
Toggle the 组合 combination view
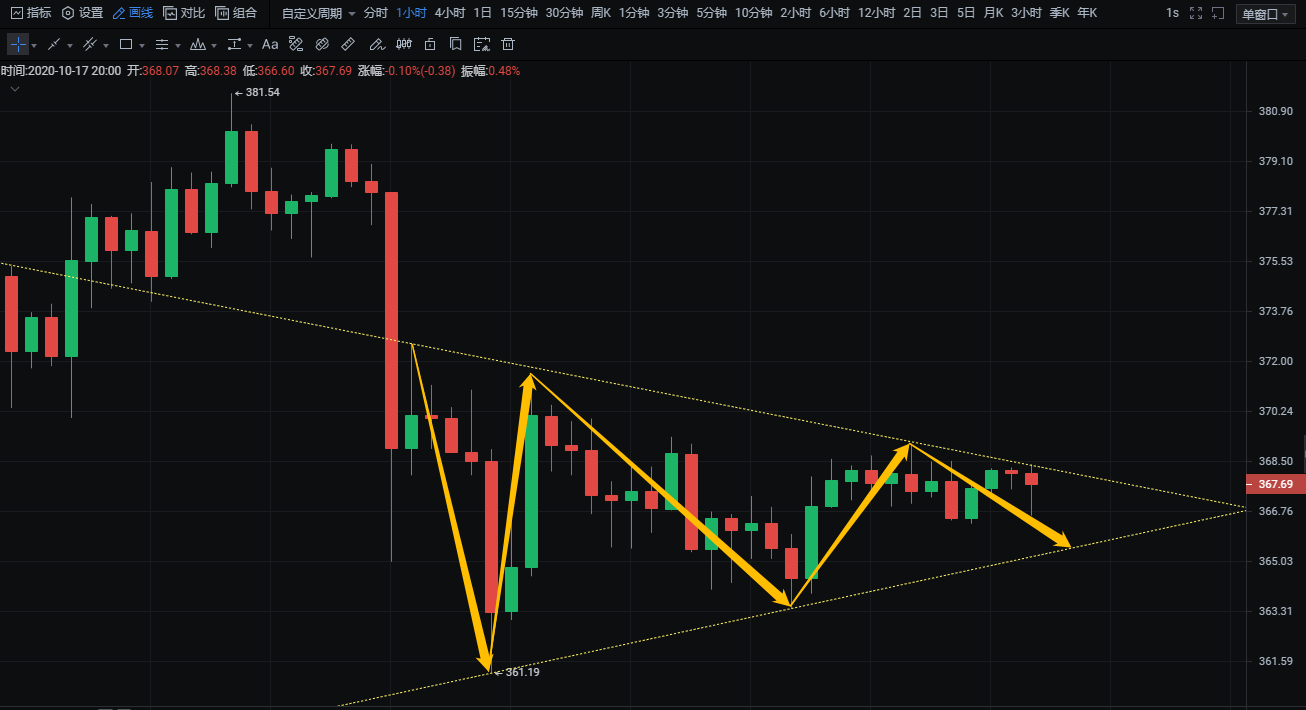tap(236, 13)
